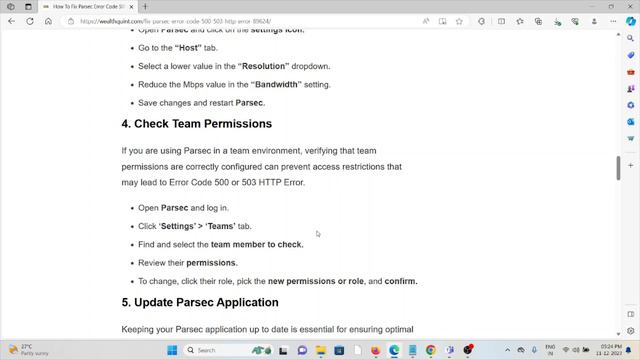Open Tab actions menu
640x360 pixels.
(28, 7)
